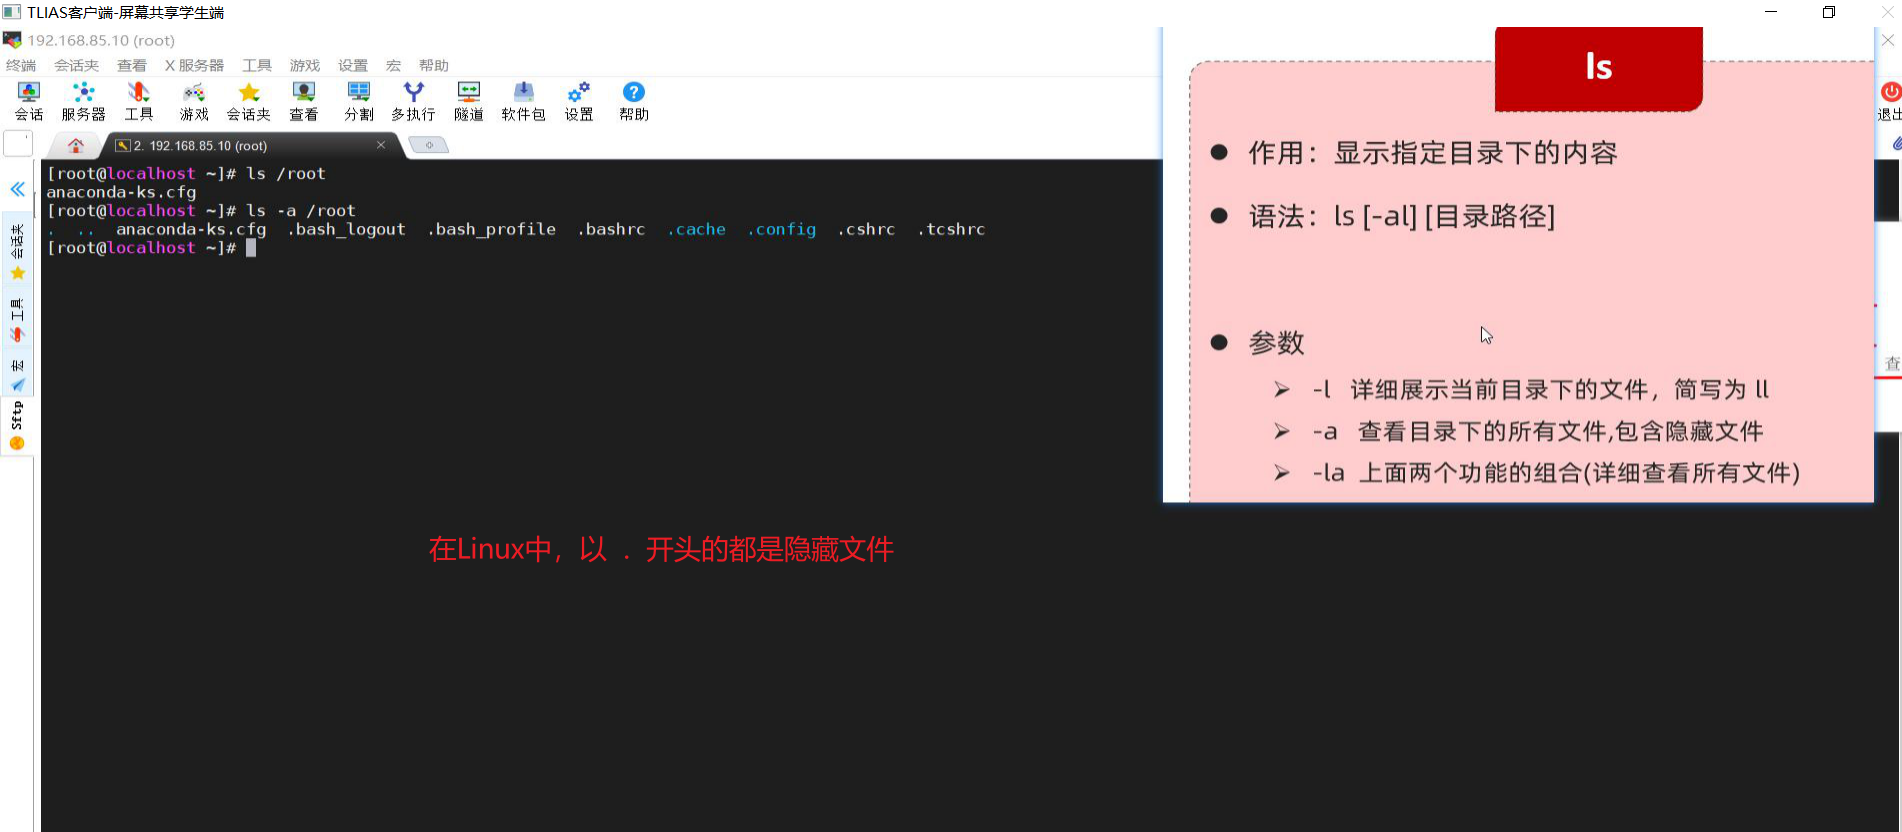Minimize the TLIAS client window
This screenshot has height=832, width=1902.
[1771, 12]
